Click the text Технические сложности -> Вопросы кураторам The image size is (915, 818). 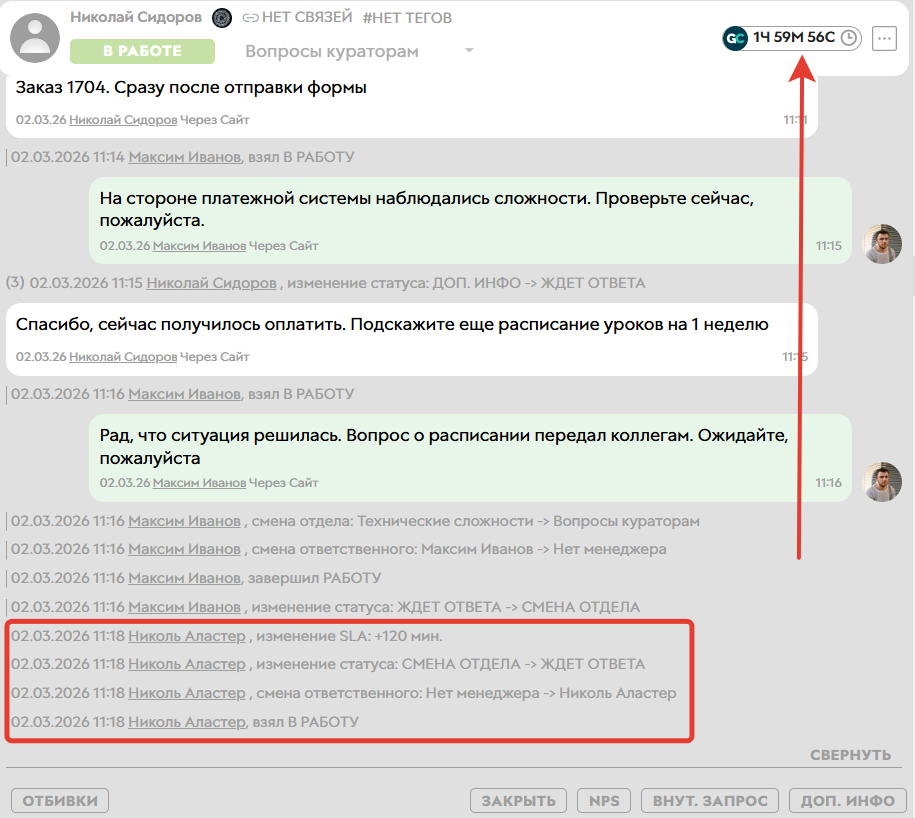pyautogui.click(x=528, y=521)
